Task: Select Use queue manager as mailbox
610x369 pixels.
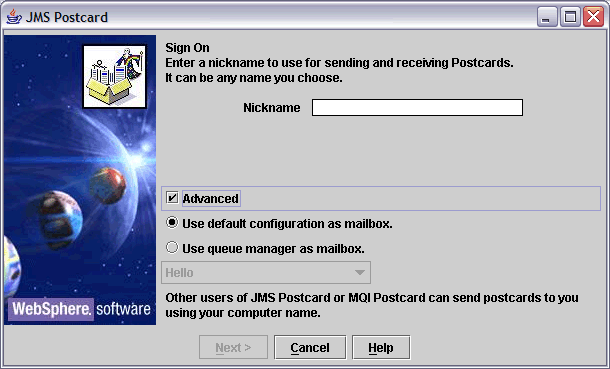Action: point(172,248)
